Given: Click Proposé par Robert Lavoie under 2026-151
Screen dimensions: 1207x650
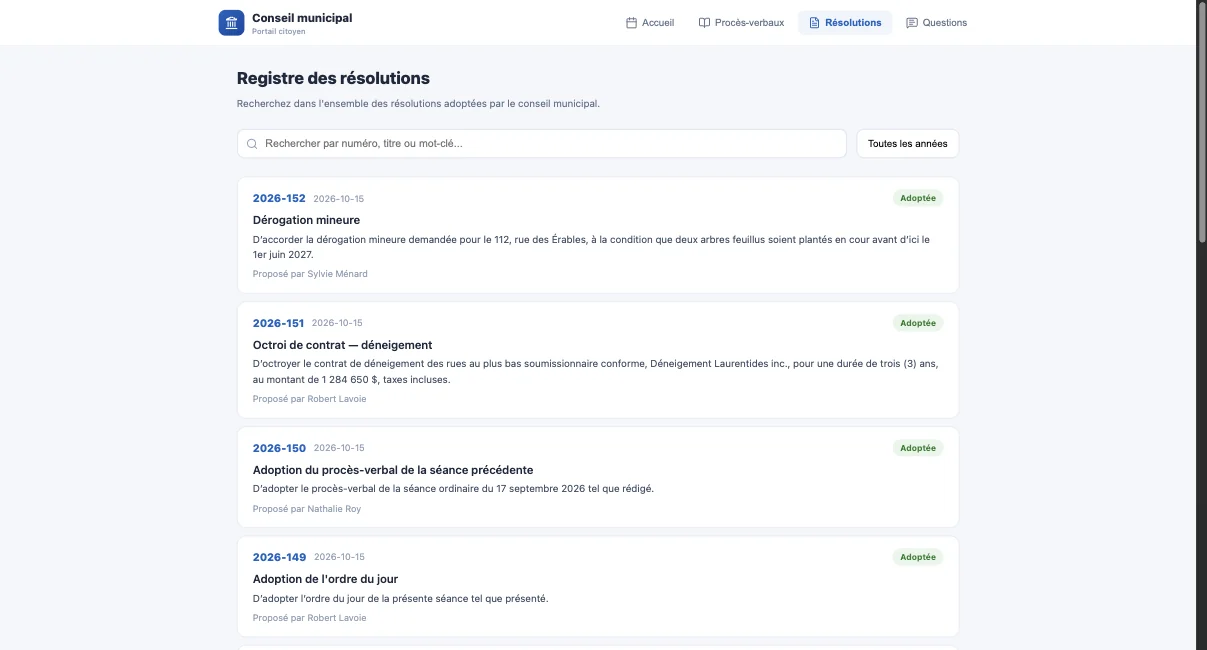Looking at the screenshot, I should coord(310,399).
